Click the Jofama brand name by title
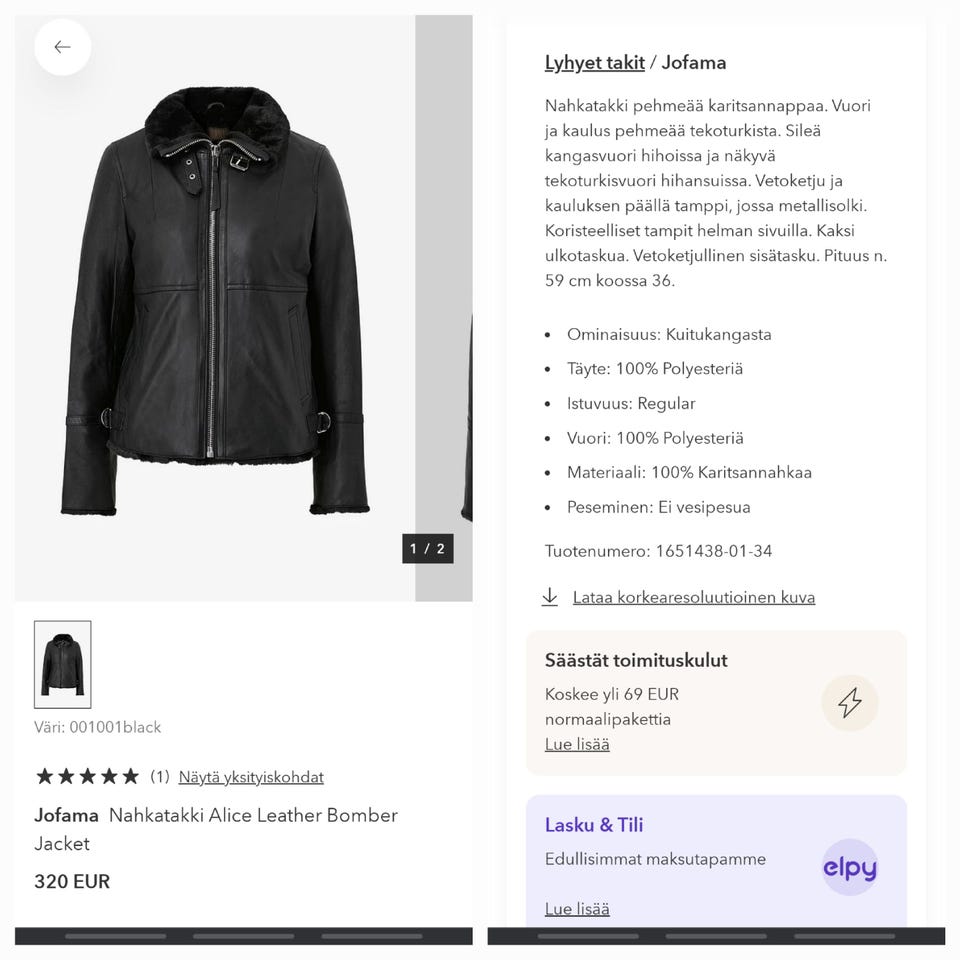Viewport: 960px width, 960px height. (x=66, y=815)
